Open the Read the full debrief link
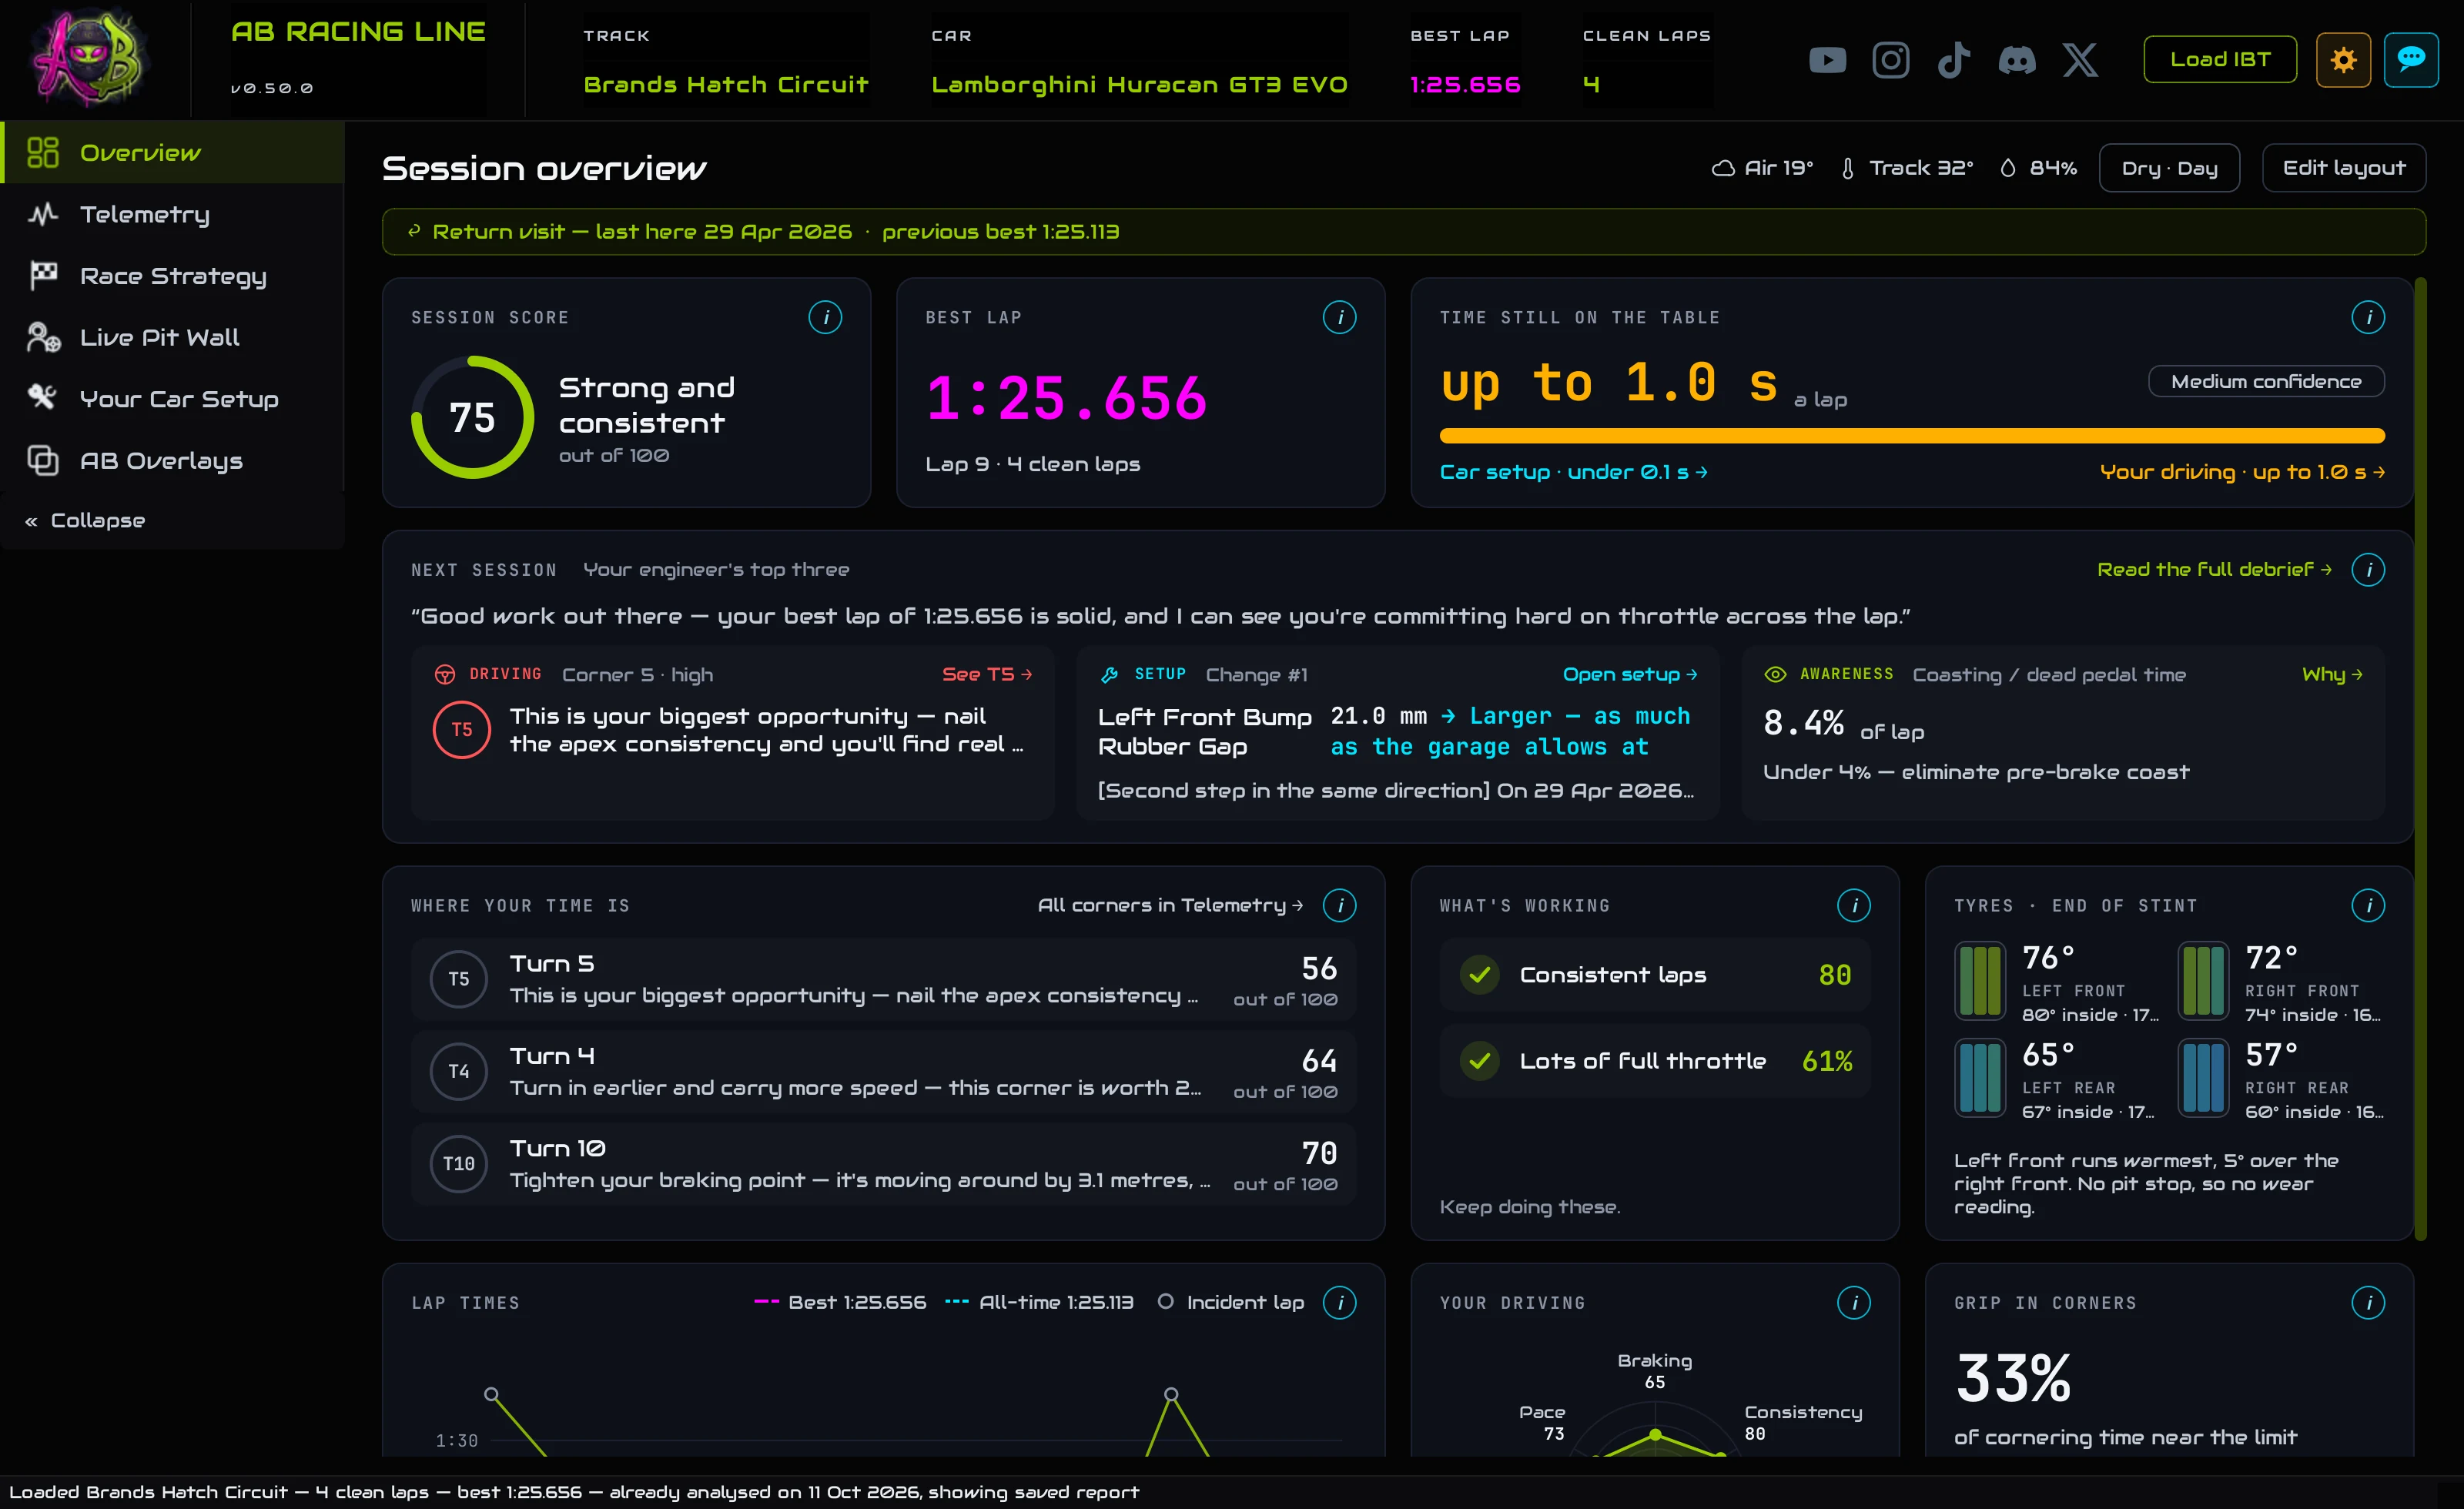 (x=2213, y=569)
